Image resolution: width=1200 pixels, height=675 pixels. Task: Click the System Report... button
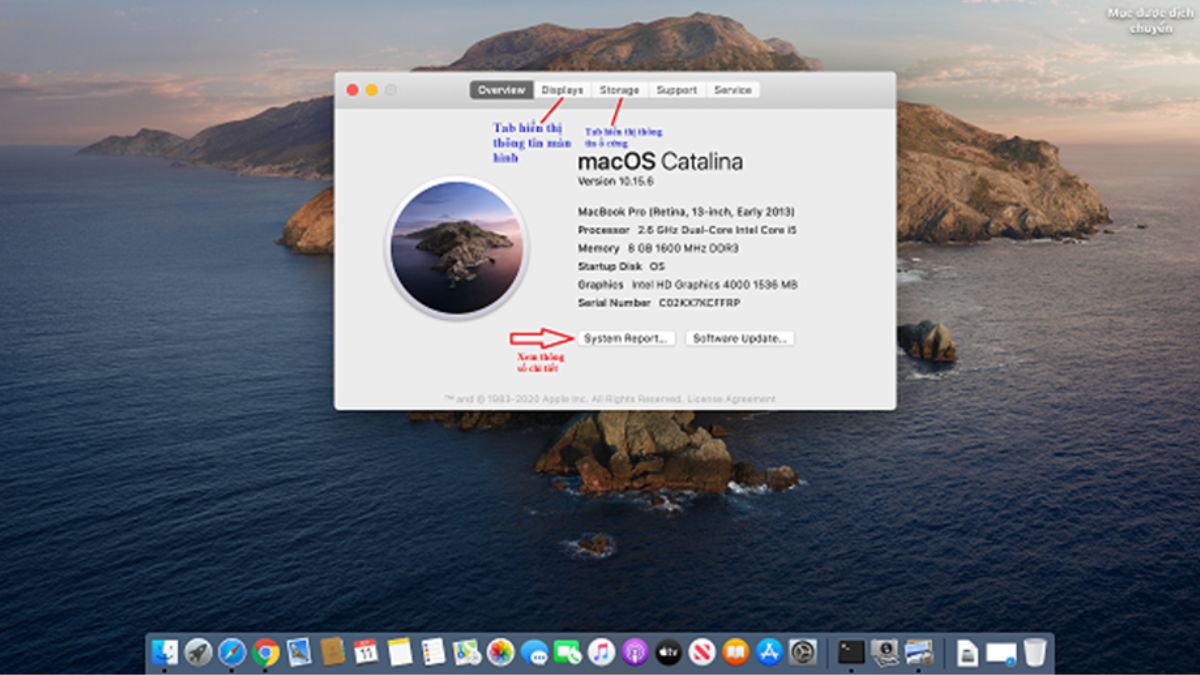point(626,339)
